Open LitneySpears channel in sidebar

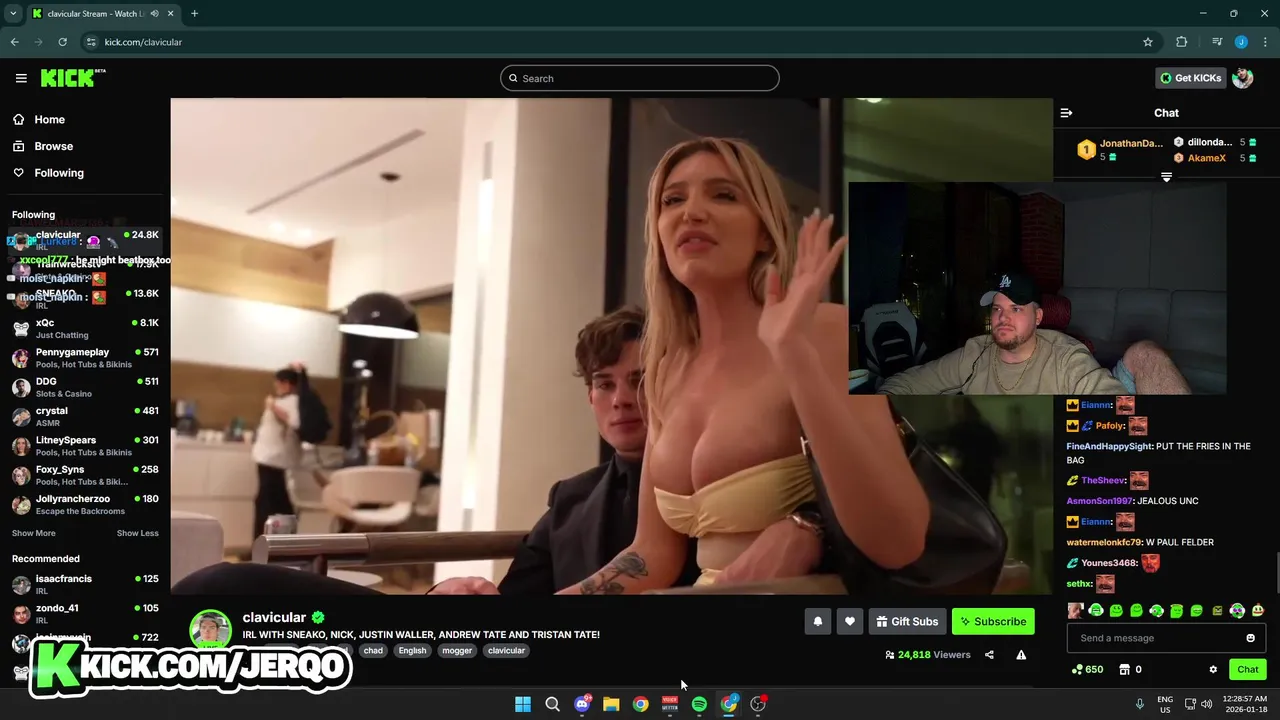coord(85,445)
